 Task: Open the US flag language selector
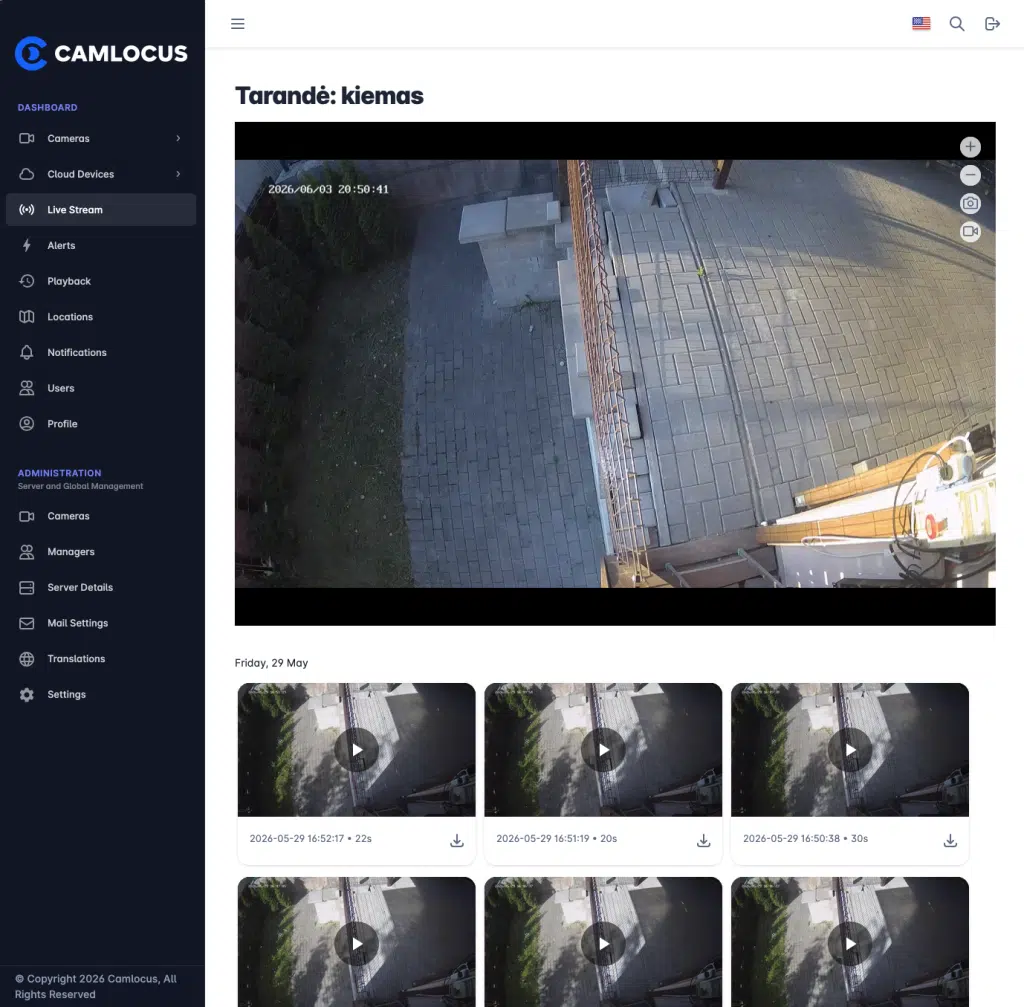click(x=921, y=24)
